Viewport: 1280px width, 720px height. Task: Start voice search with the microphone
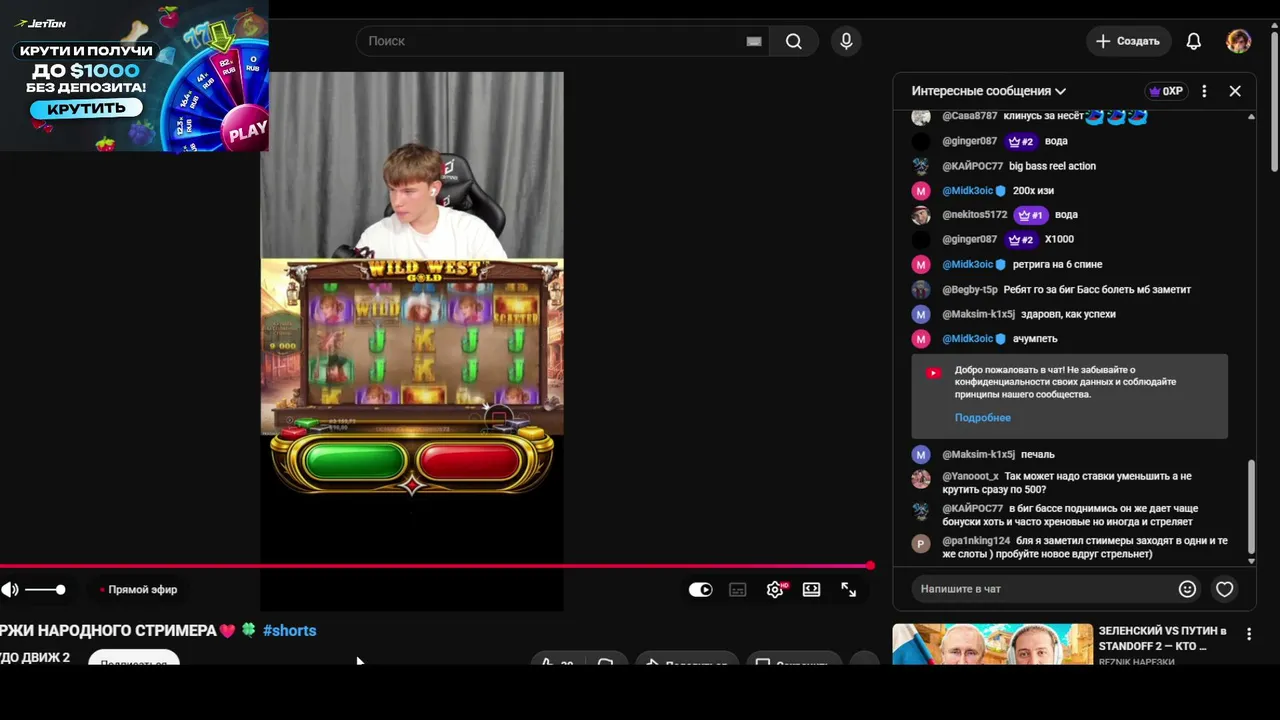coord(846,41)
